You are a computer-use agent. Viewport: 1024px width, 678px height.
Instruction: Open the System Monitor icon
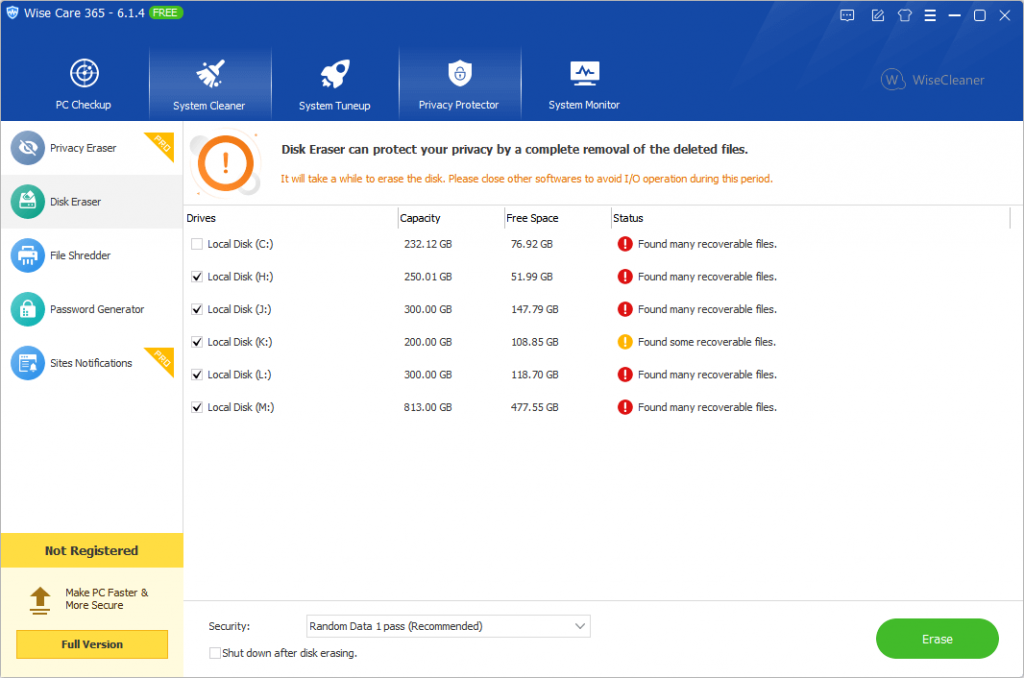pyautogui.click(x=584, y=74)
